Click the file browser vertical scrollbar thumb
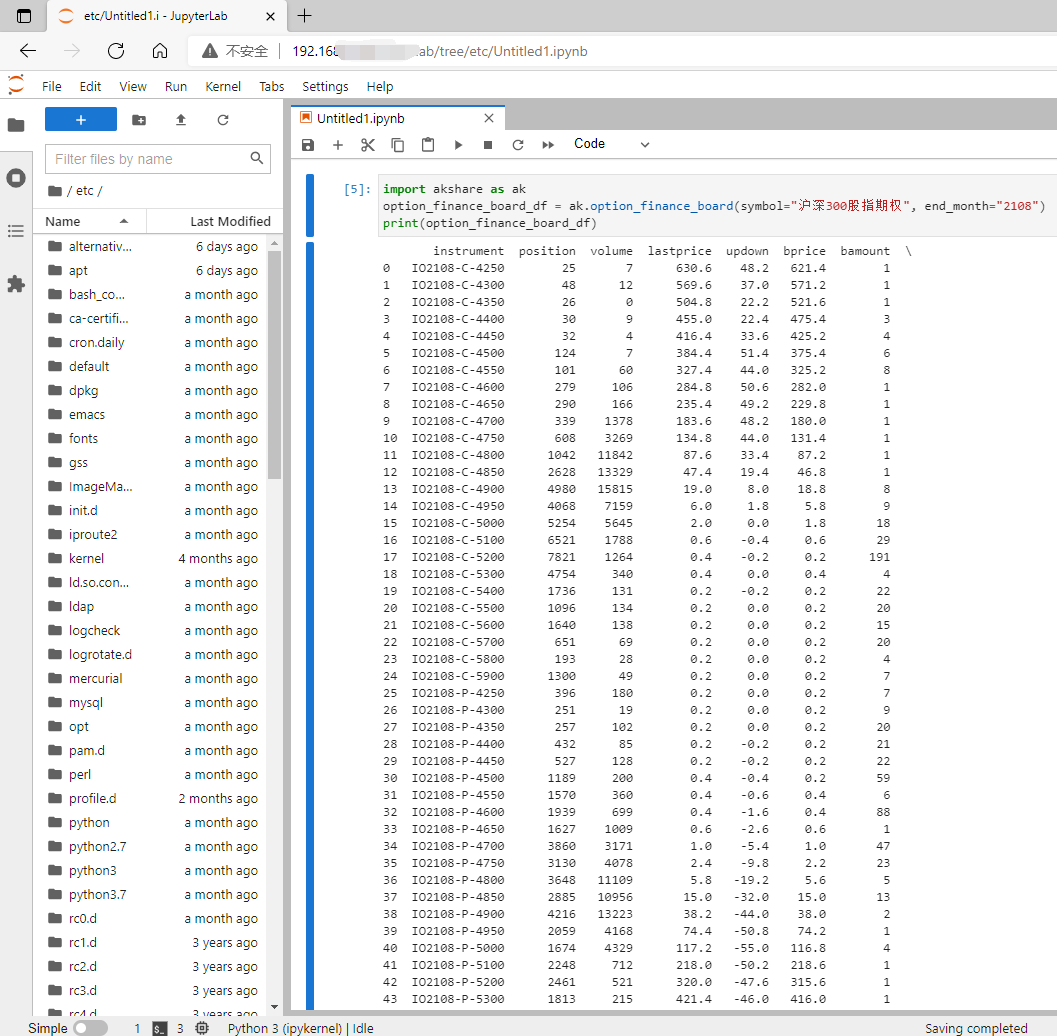 click(x=274, y=365)
